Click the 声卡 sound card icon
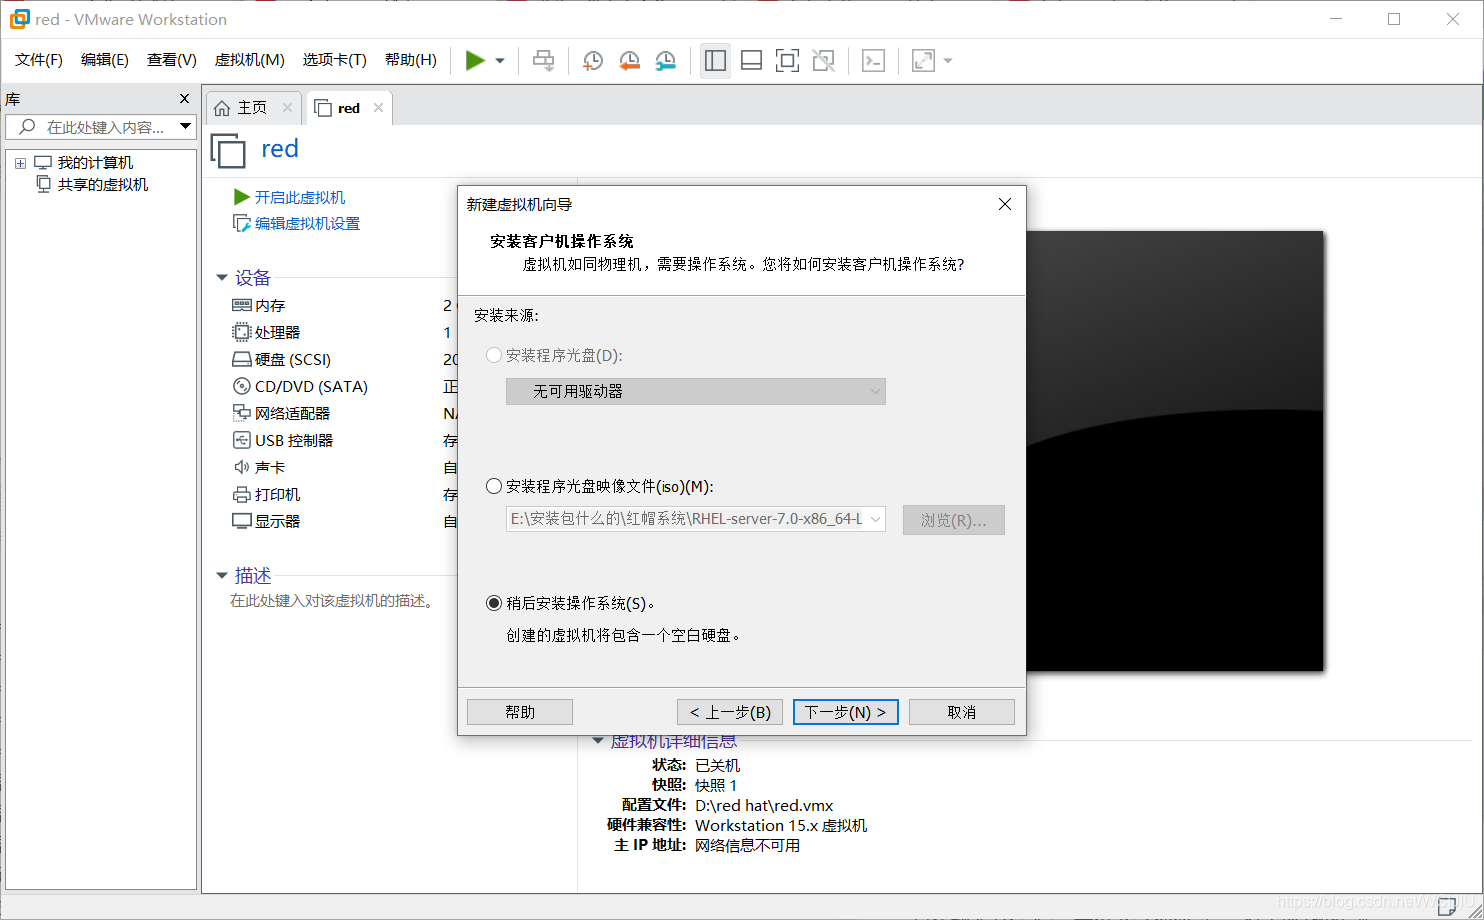This screenshot has width=1484, height=920. tap(241, 468)
